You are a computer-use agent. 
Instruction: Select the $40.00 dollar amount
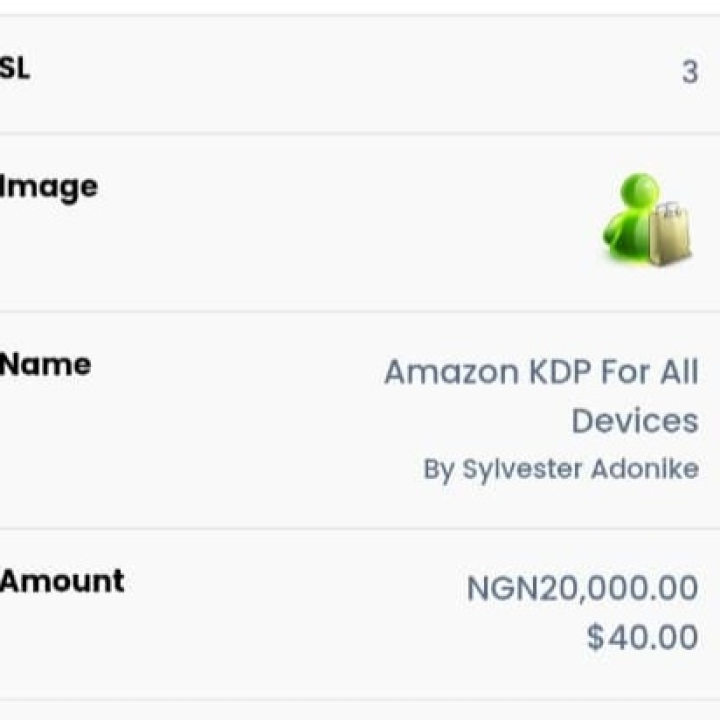[x=643, y=637]
